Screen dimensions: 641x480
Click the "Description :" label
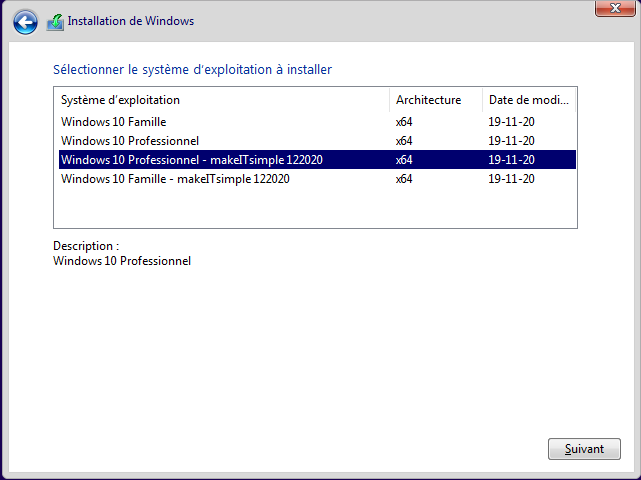click(x=85, y=246)
